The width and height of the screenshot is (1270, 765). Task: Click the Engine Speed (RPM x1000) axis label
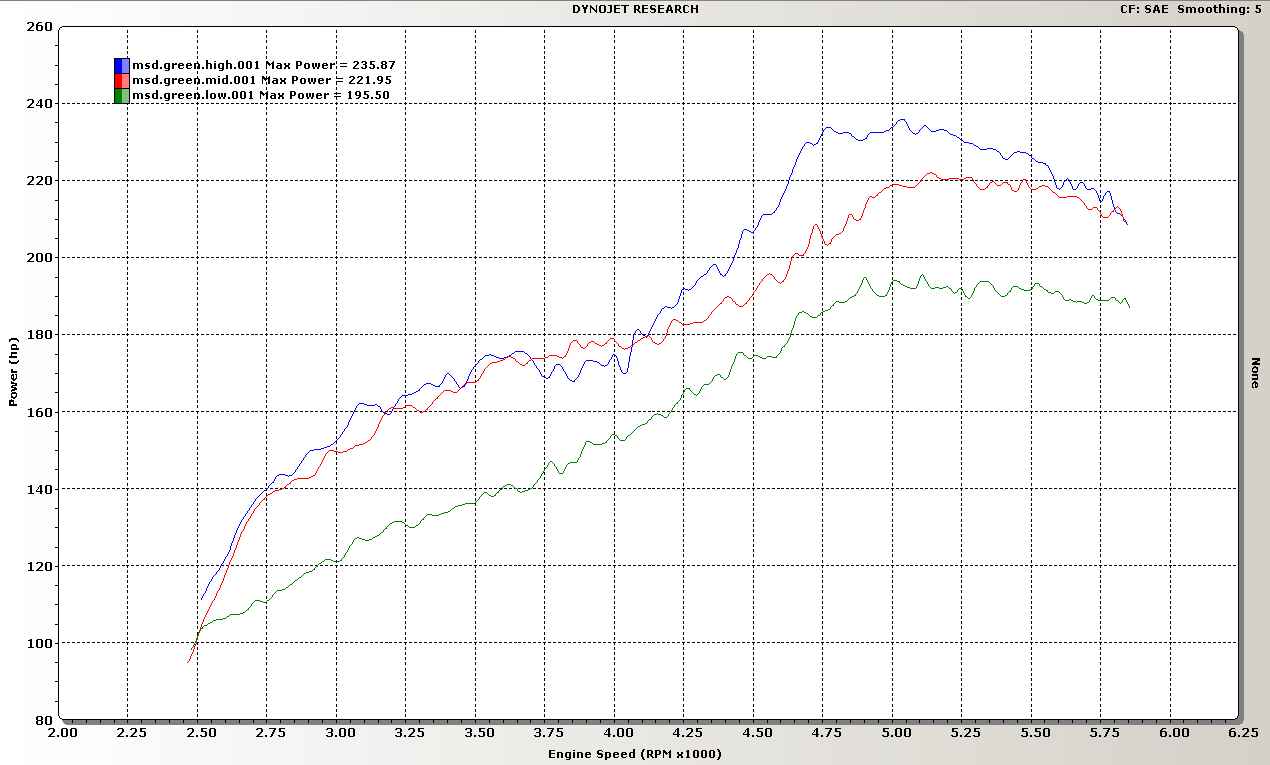(x=635, y=754)
